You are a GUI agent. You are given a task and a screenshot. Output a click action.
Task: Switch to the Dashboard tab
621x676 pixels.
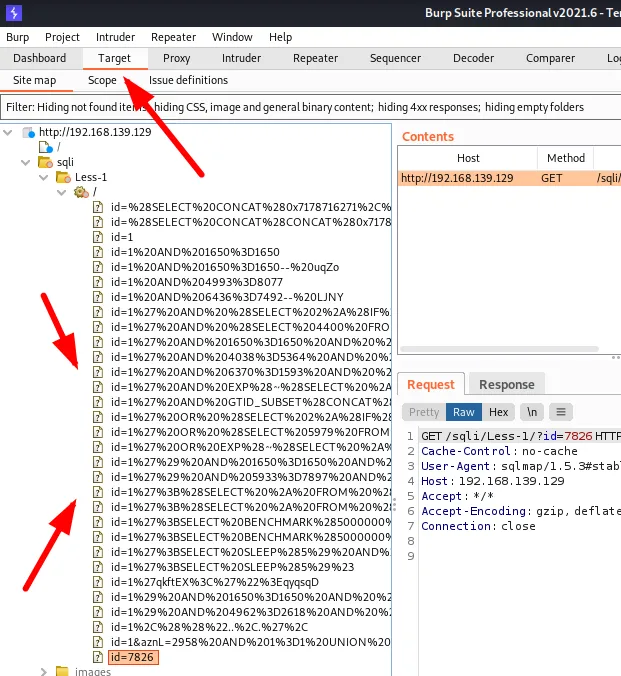pos(40,58)
